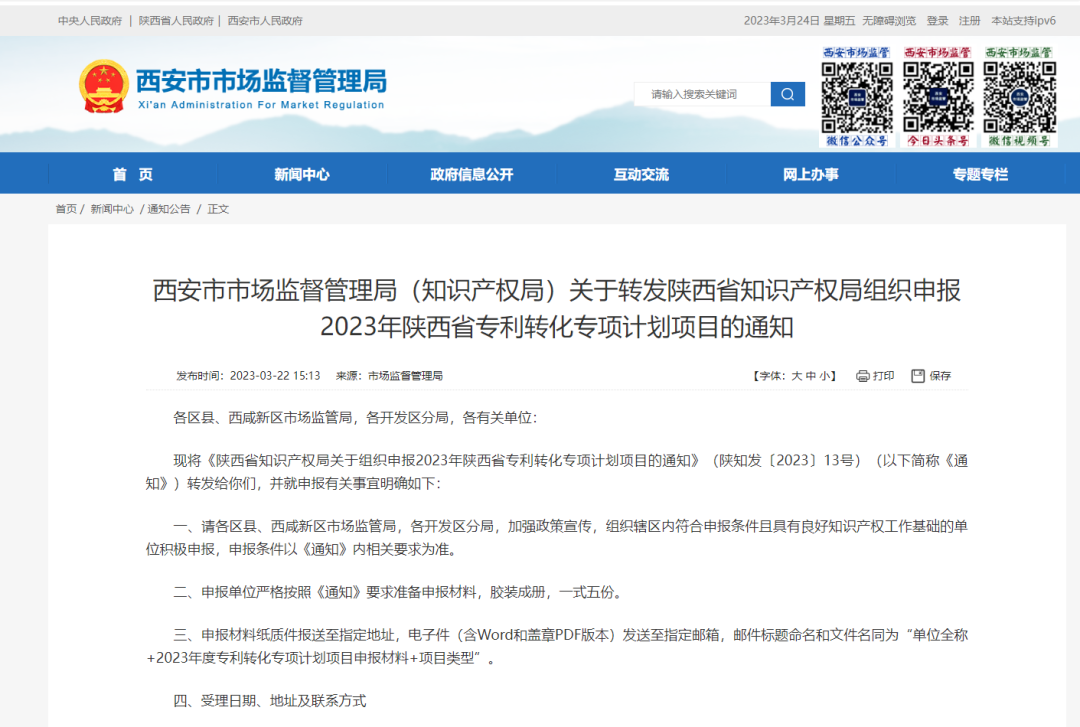Image resolution: width=1080 pixels, height=727 pixels.
Task: Click the 保存 save text
Action: click(940, 376)
